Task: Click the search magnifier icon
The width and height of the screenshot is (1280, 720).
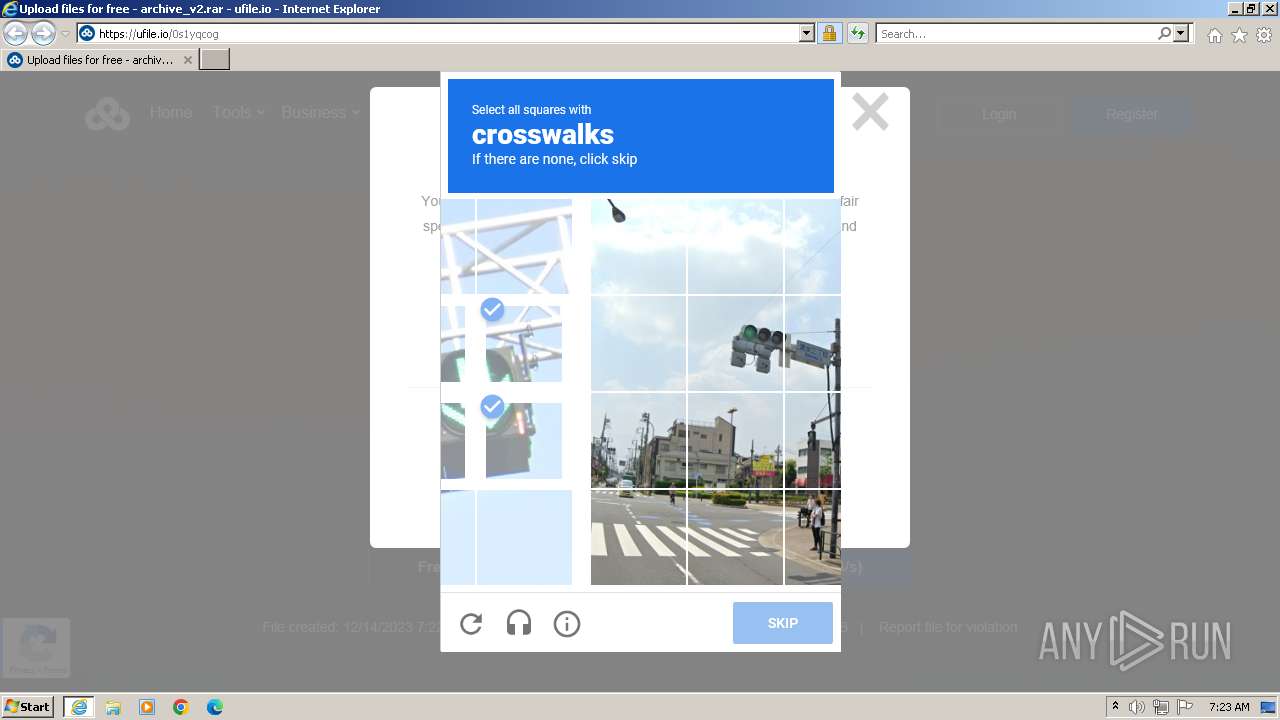Action: [x=1164, y=34]
